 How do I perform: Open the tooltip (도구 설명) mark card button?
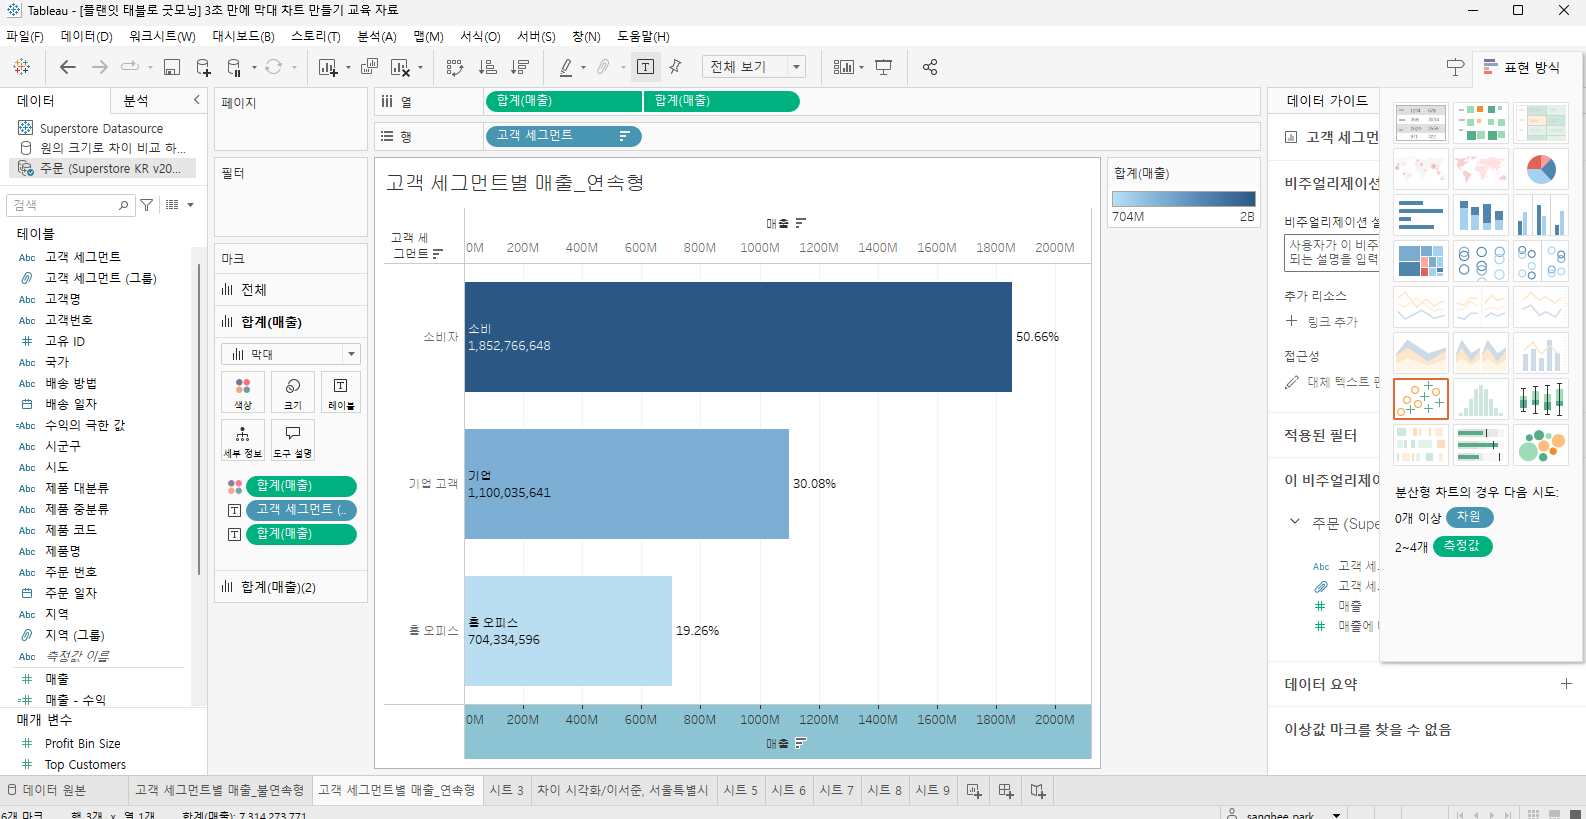(293, 440)
